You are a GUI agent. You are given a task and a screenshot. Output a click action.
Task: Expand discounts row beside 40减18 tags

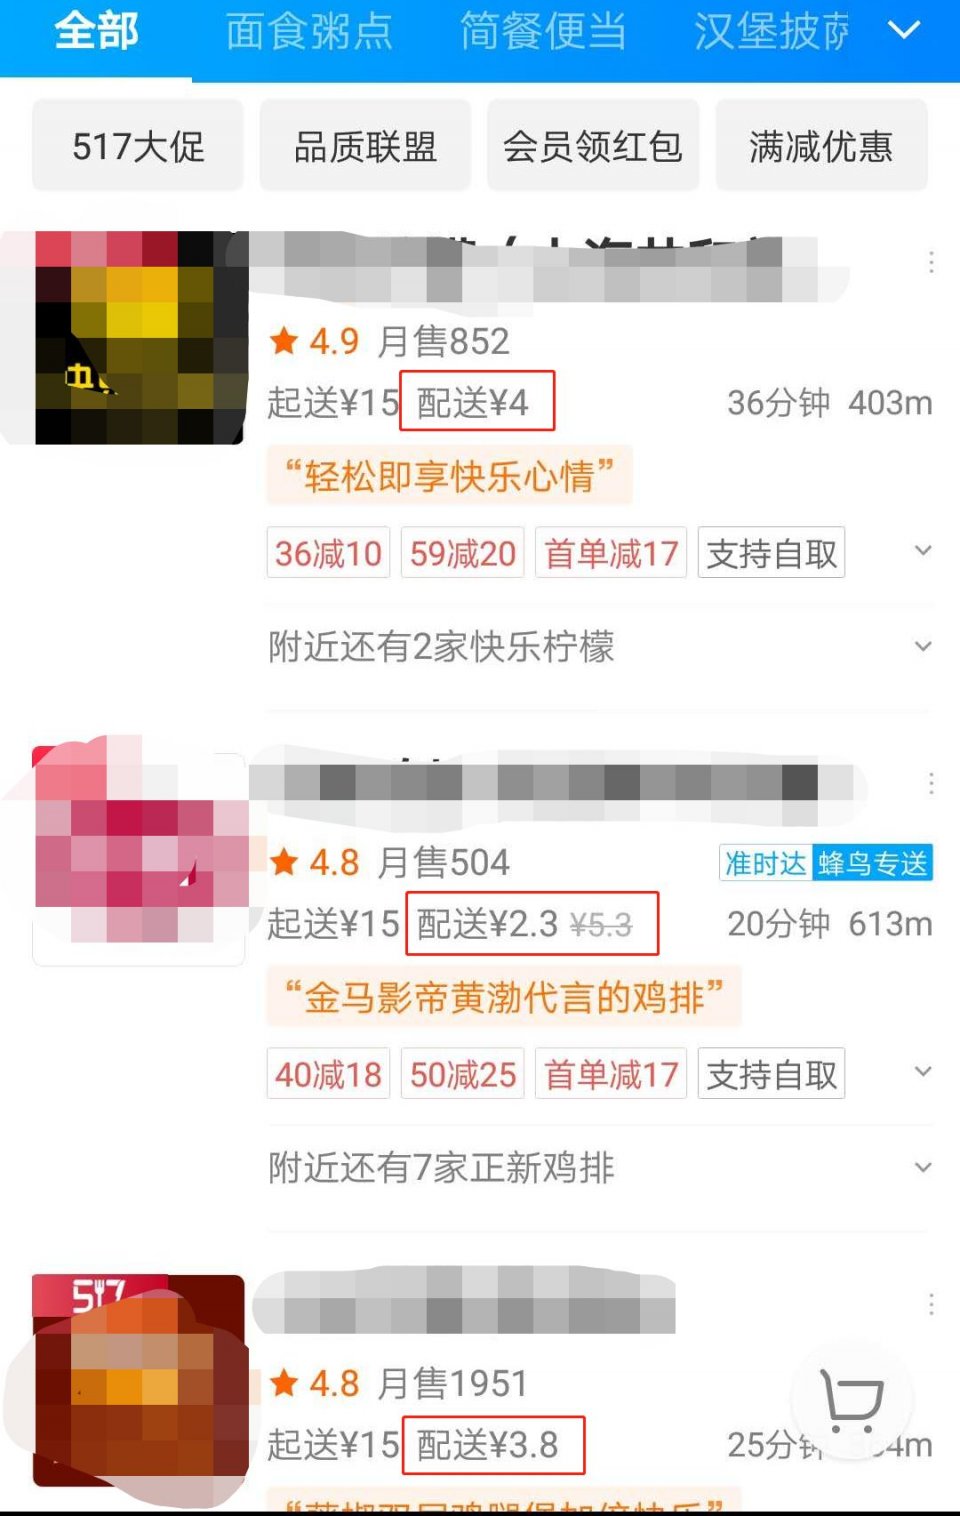click(x=923, y=1072)
